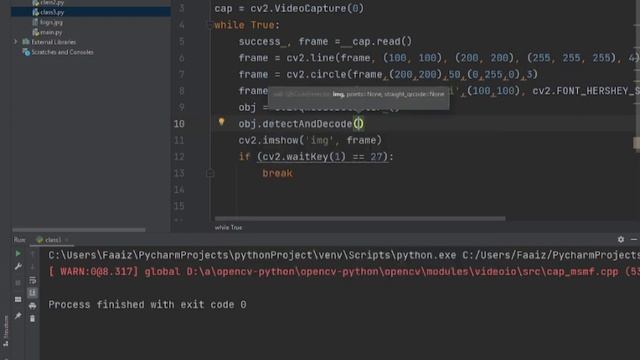Click the python.exe path in console
Image resolution: width=640 pixels, height=360 pixels.
pos(252,256)
